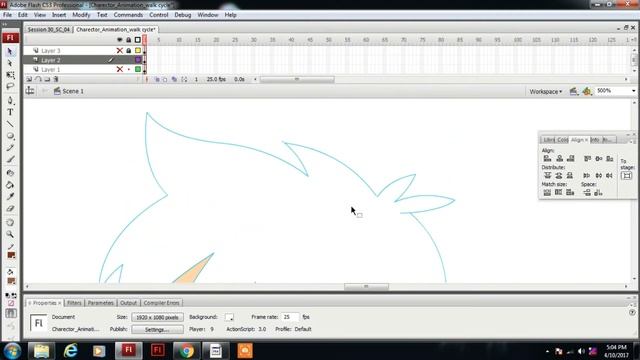
Task: Select the Oval shape tool
Action: click(x=10, y=136)
